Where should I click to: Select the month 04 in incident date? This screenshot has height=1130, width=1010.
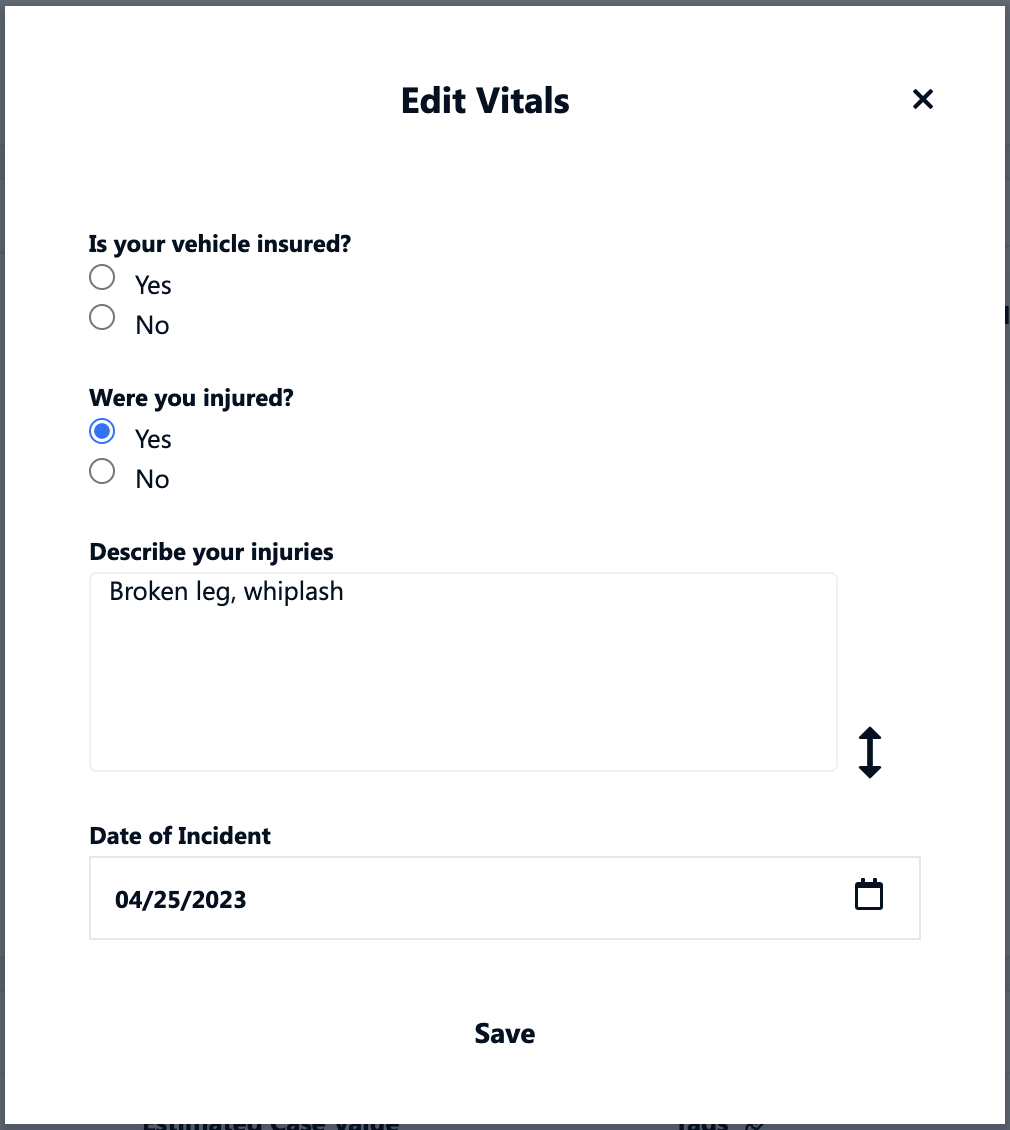coord(128,899)
